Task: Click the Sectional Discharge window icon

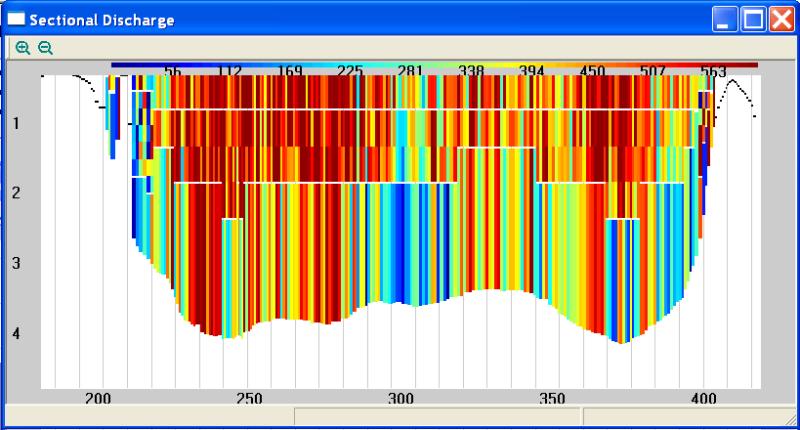Action: tap(15, 20)
